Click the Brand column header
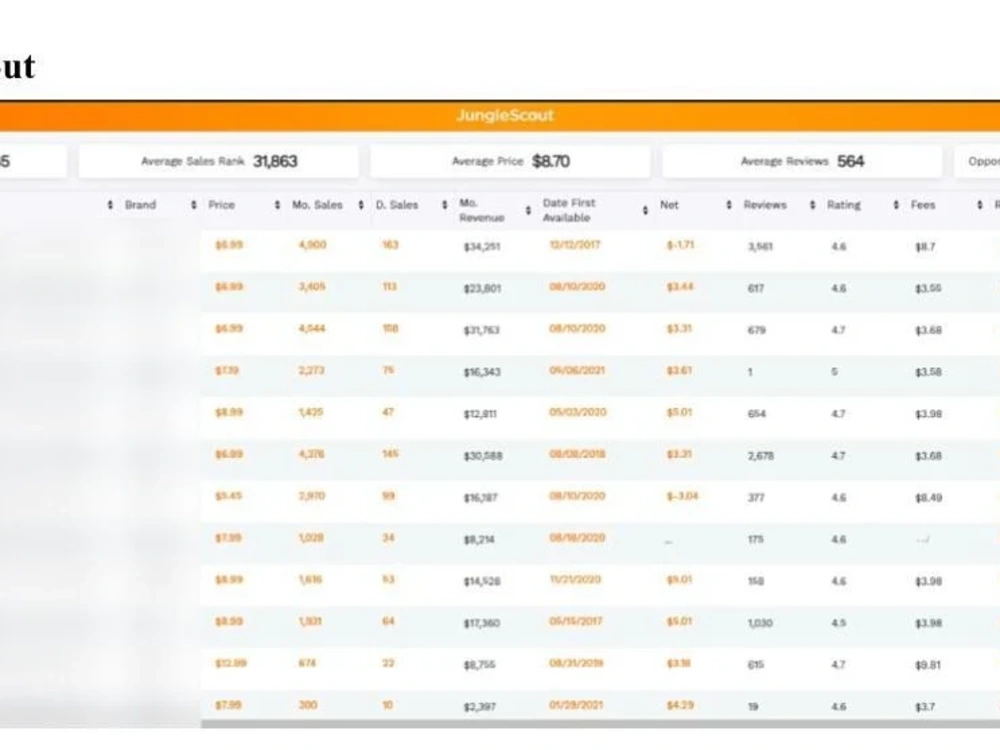This screenshot has width=1000, height=750. click(x=140, y=205)
